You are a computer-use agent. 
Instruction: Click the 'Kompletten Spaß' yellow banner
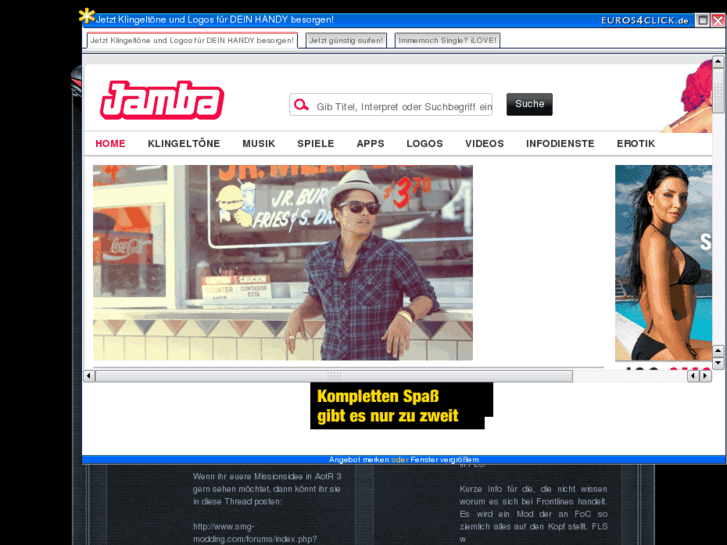coord(401,406)
